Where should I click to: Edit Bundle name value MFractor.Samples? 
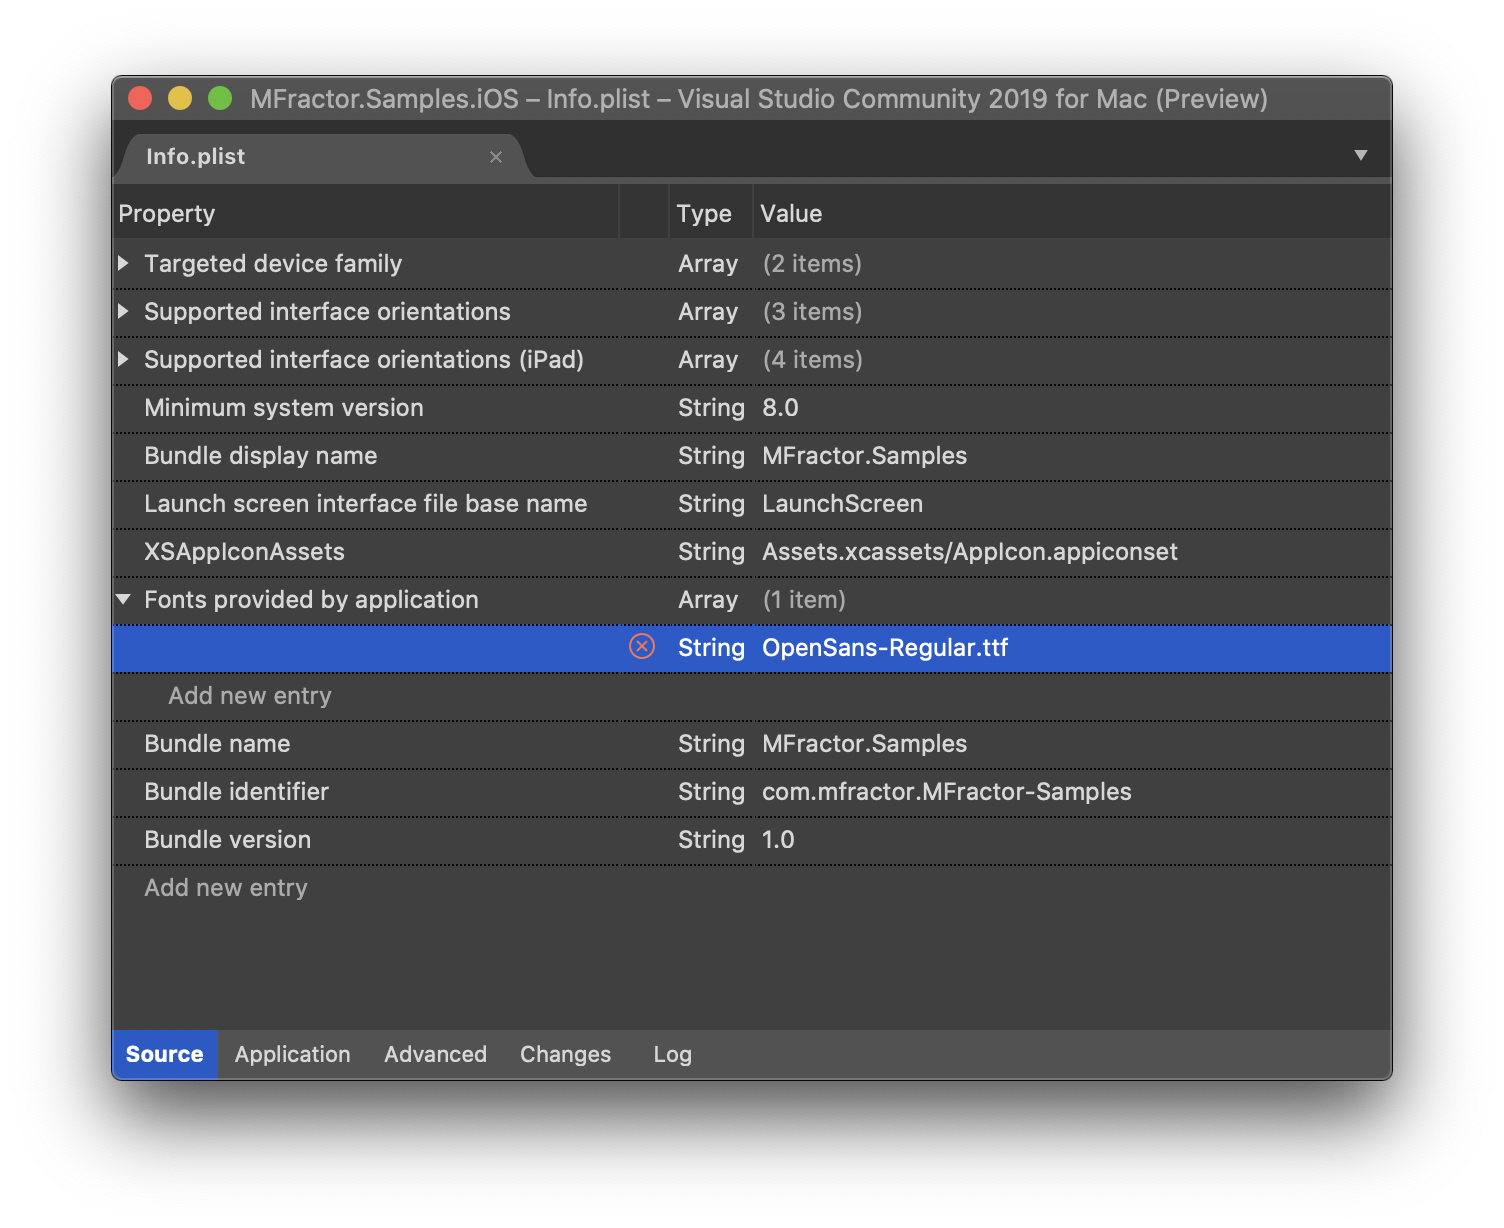point(865,743)
